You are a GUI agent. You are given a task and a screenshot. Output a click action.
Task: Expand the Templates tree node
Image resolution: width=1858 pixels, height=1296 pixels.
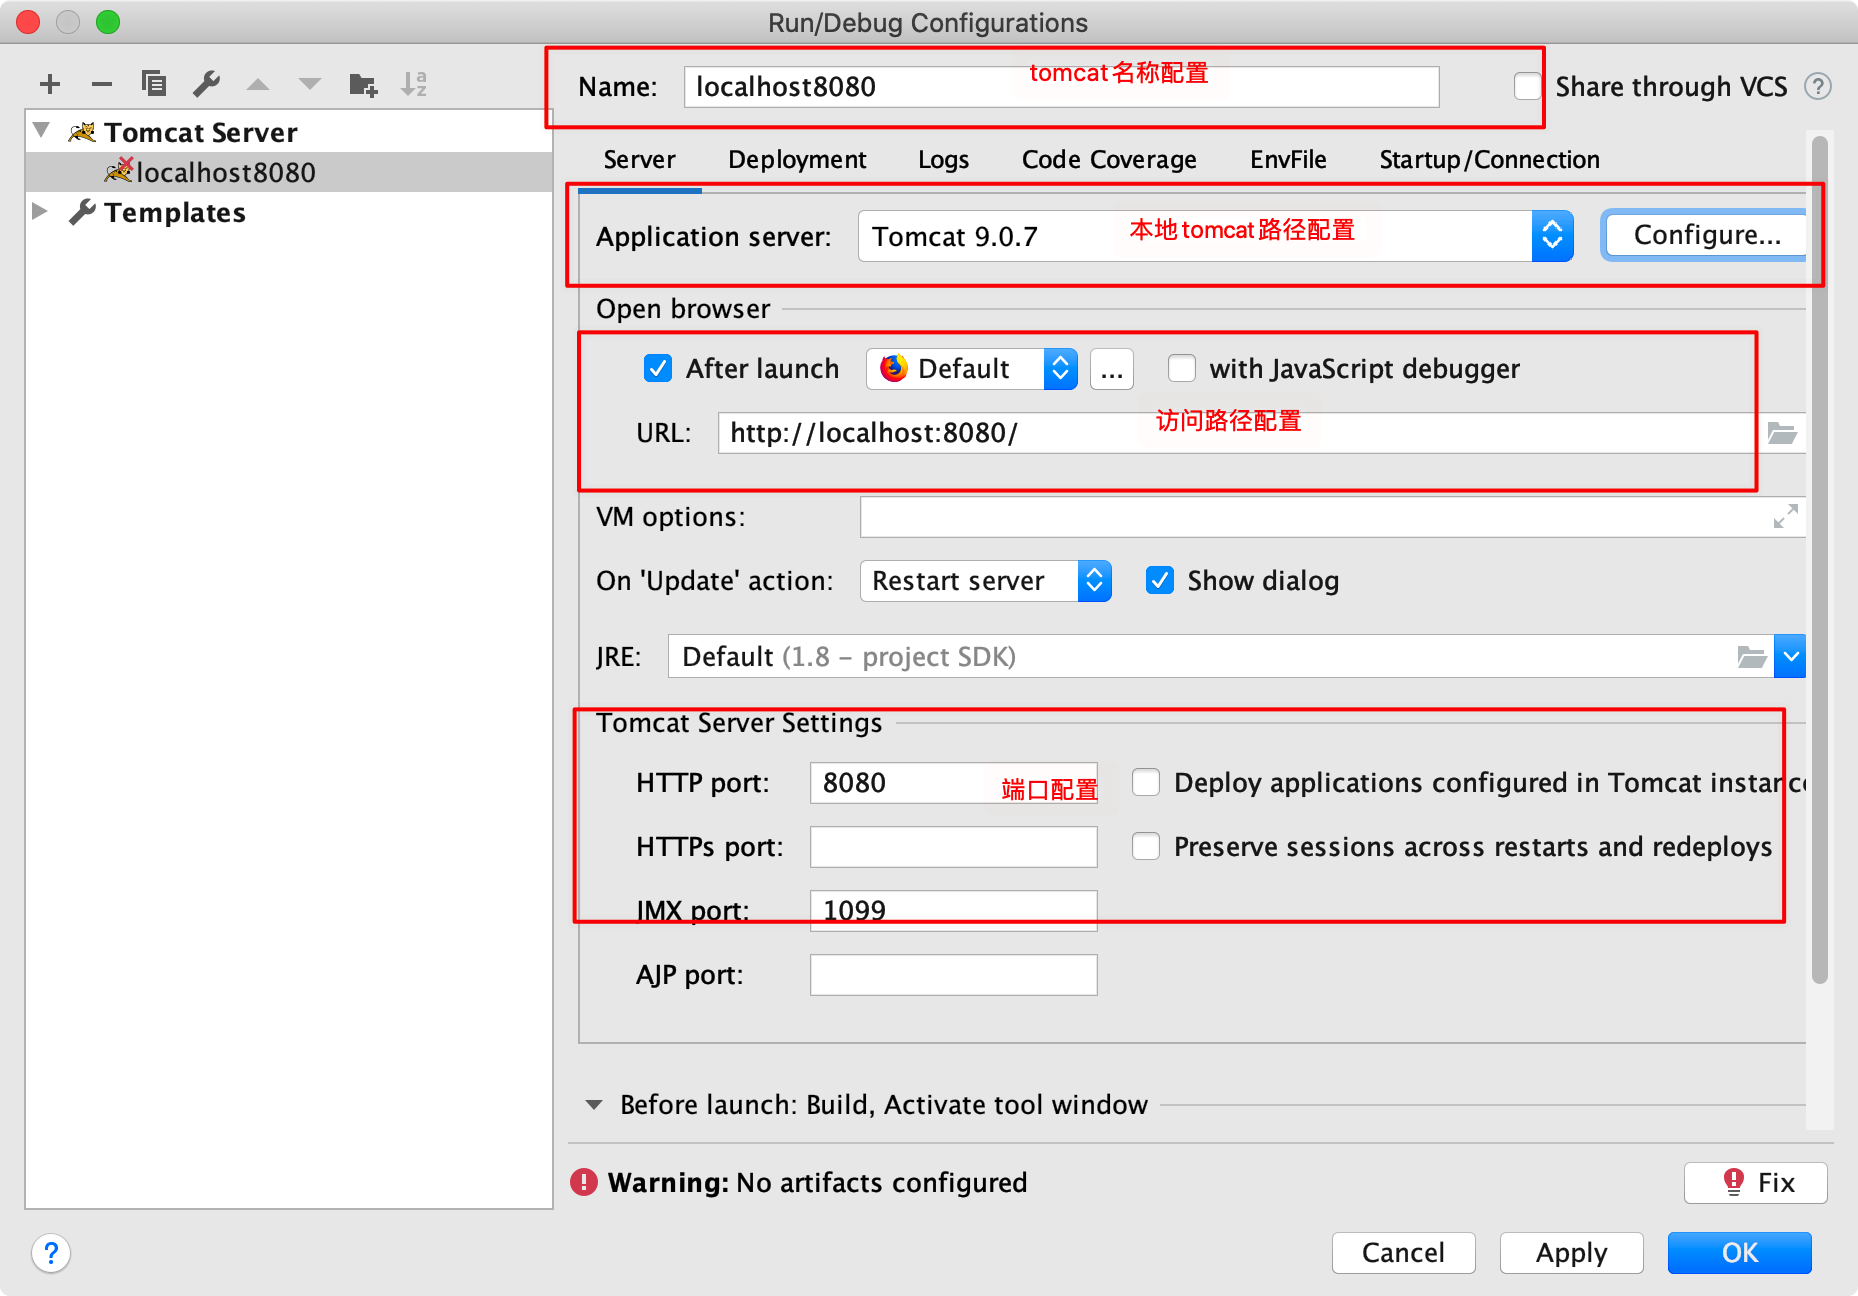pyautogui.click(x=40, y=211)
